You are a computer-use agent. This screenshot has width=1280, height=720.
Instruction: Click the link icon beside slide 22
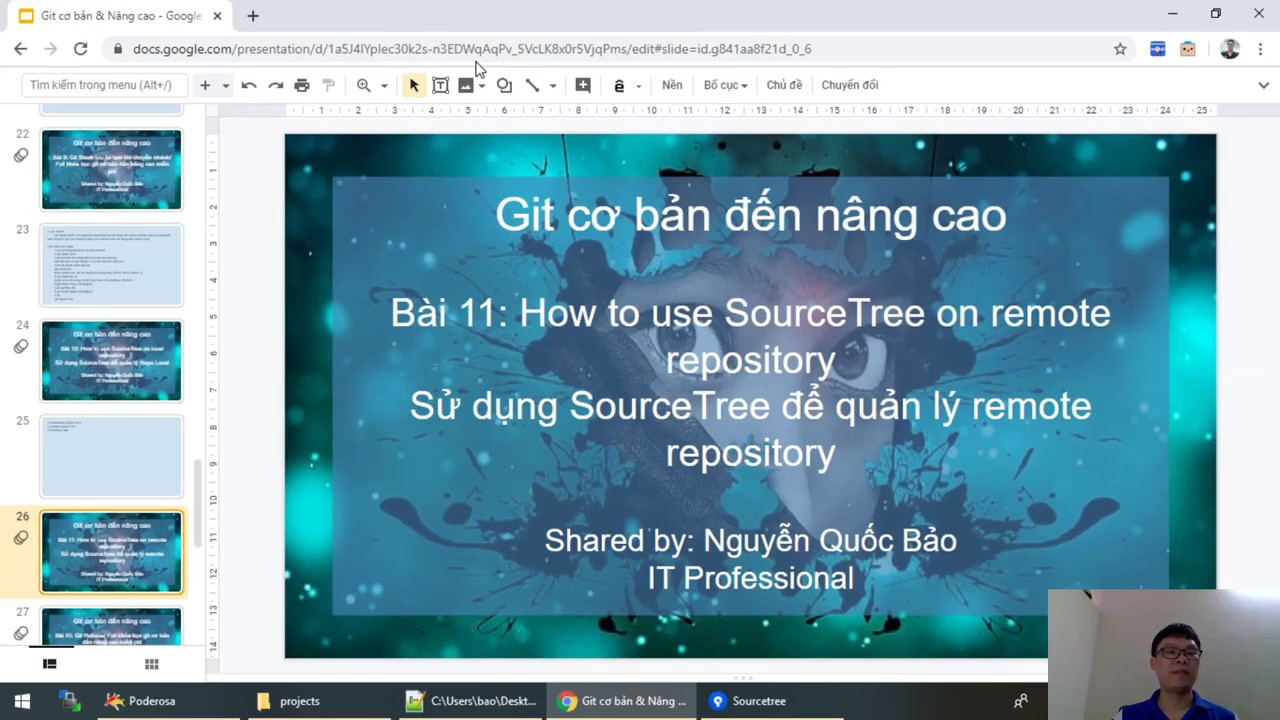(21, 155)
